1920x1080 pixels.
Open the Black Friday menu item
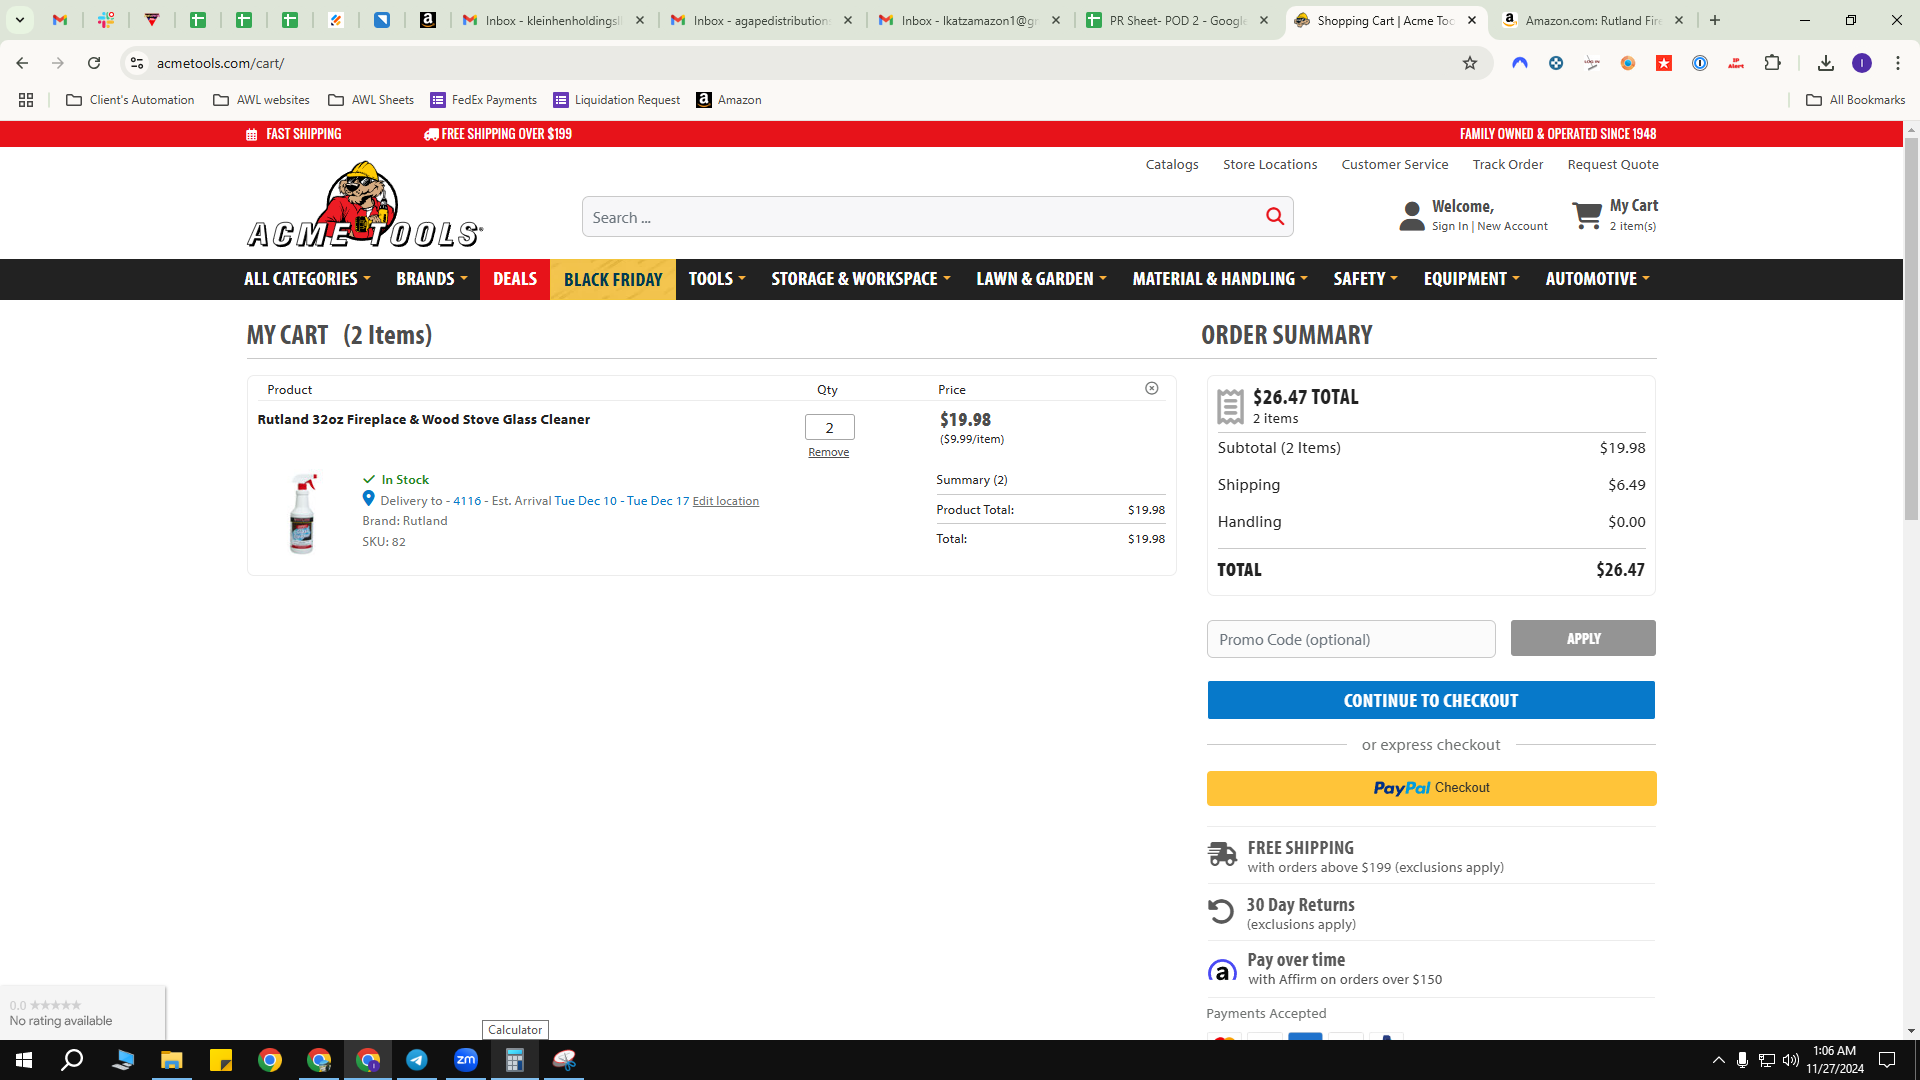coord(613,279)
